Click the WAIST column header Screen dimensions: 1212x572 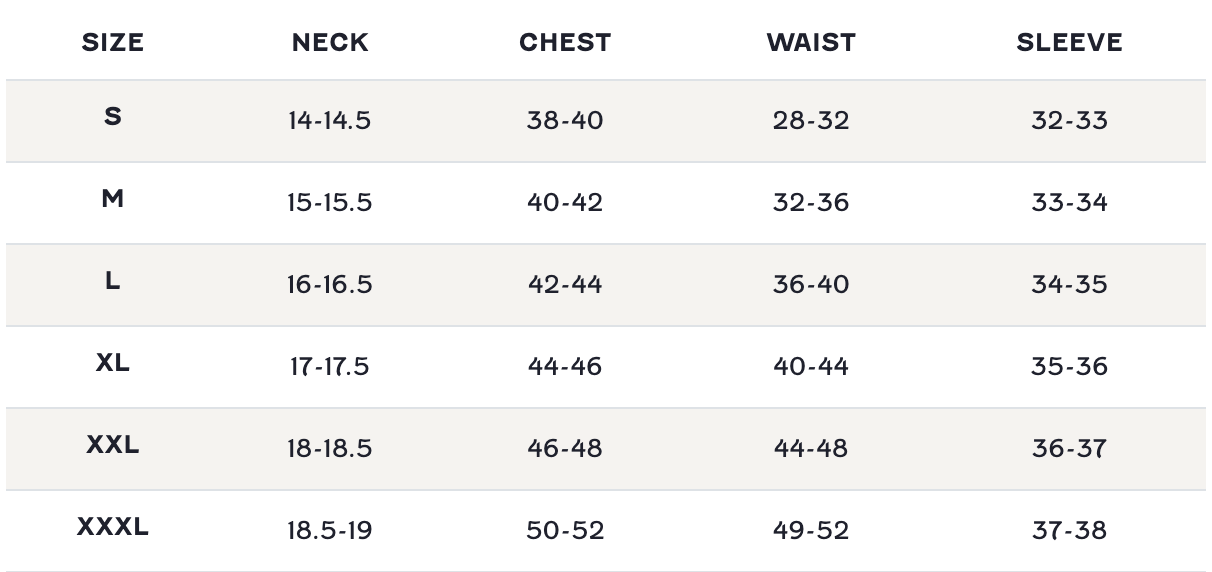pyautogui.click(x=811, y=42)
